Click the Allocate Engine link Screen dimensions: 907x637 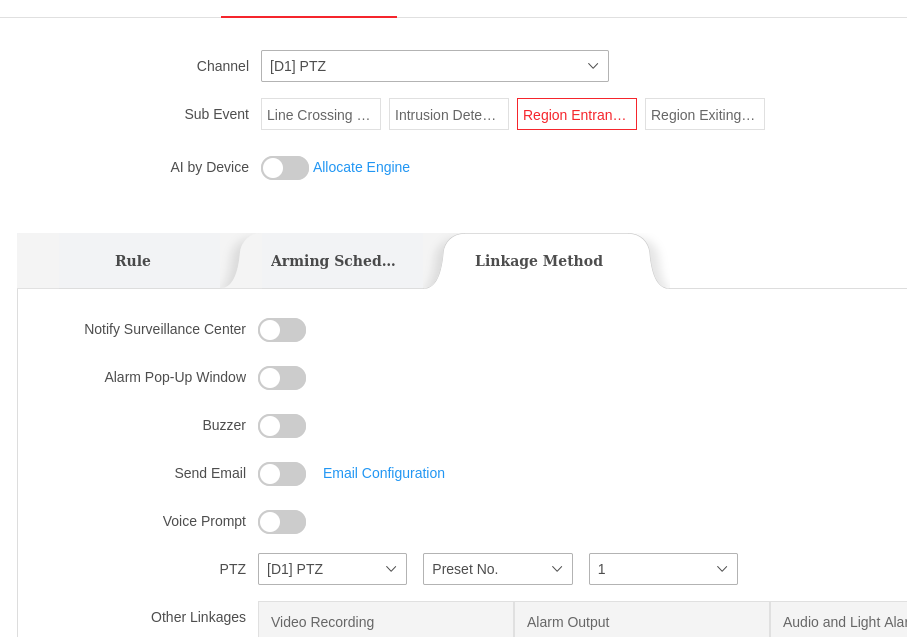361,167
